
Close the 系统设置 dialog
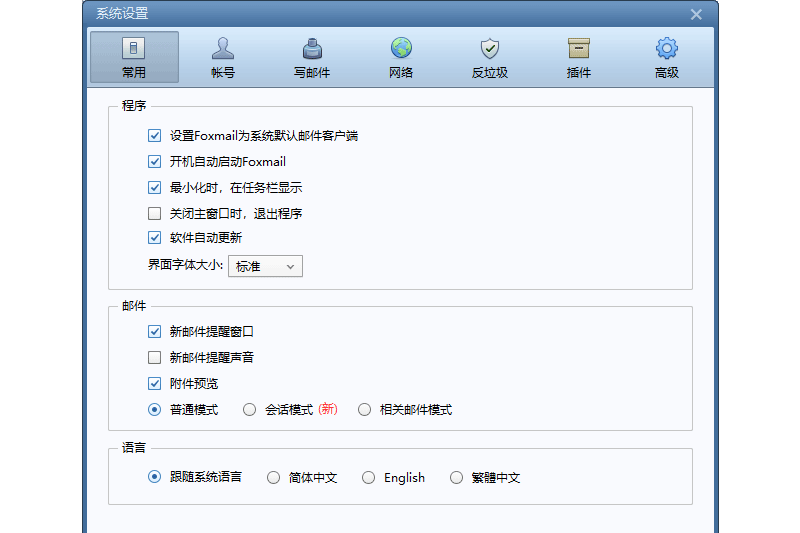[696, 14]
